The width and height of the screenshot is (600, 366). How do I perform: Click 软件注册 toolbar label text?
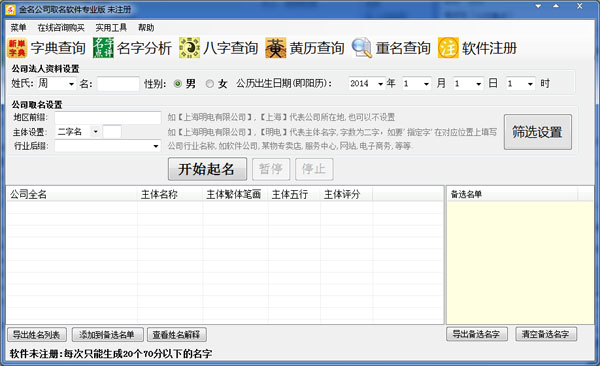coord(489,48)
